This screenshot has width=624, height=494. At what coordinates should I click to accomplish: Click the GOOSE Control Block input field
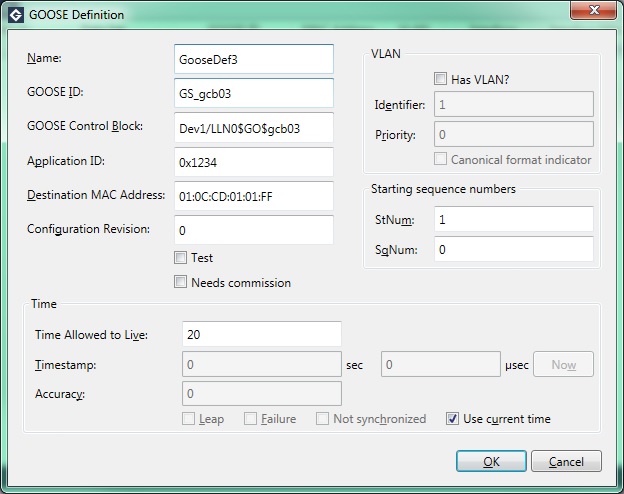[254, 128]
